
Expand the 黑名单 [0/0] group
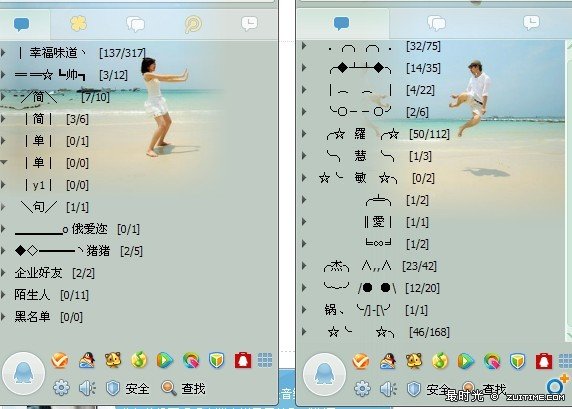(3, 316)
